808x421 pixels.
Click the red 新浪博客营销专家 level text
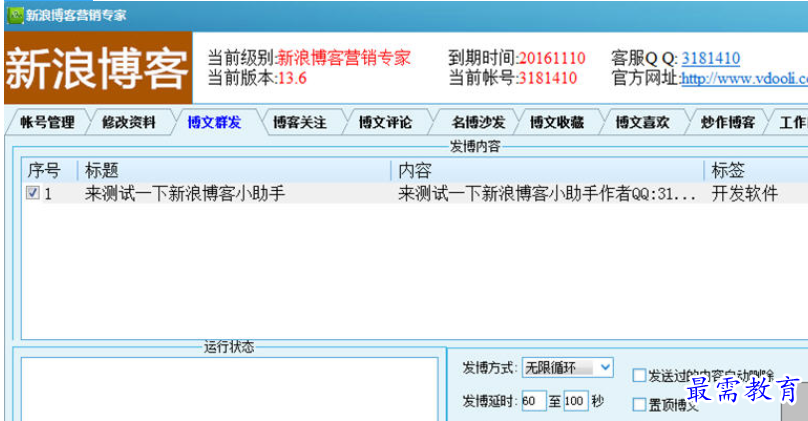[x=344, y=58]
